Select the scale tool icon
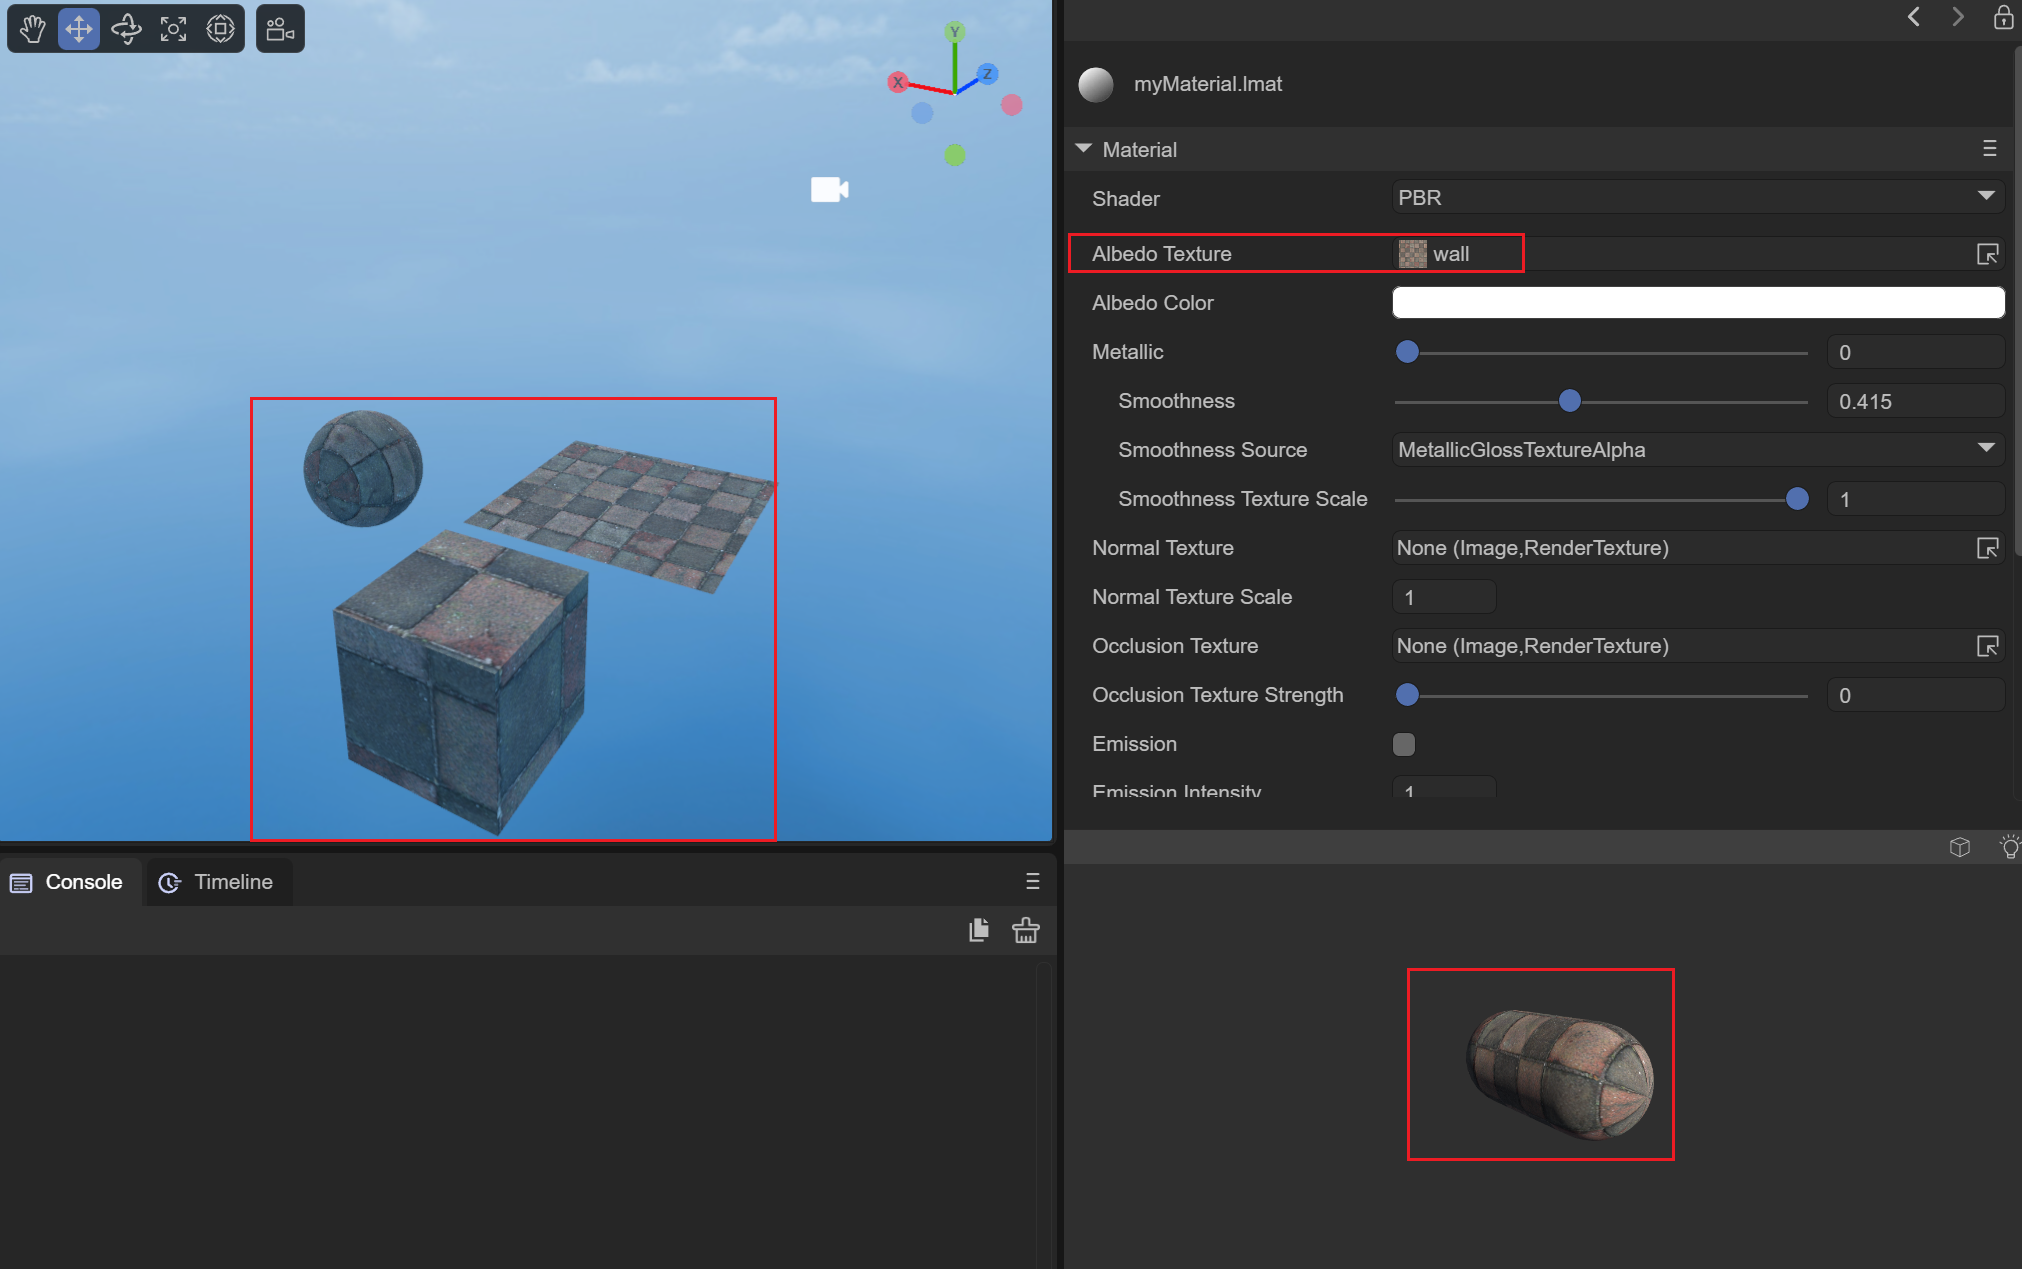 click(173, 29)
